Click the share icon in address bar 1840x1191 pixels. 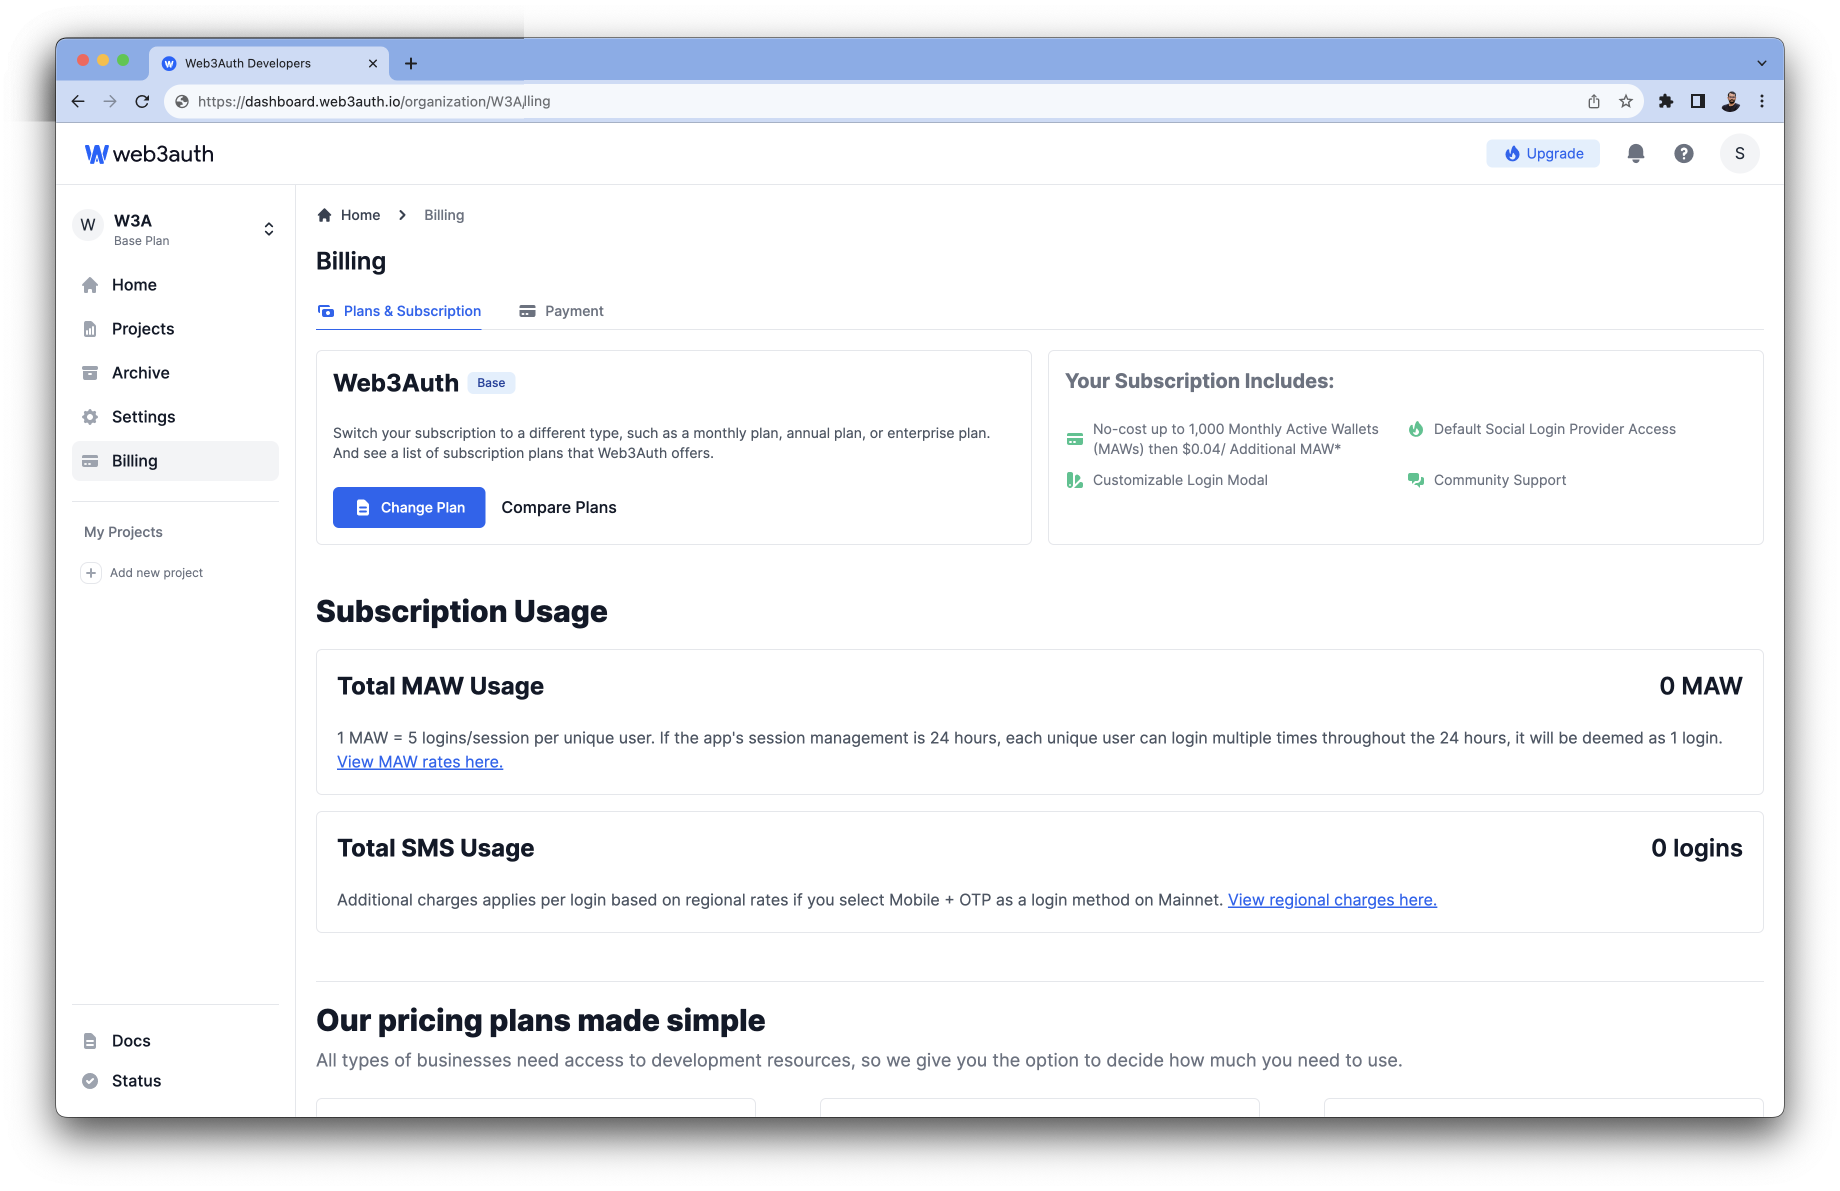(x=1594, y=101)
